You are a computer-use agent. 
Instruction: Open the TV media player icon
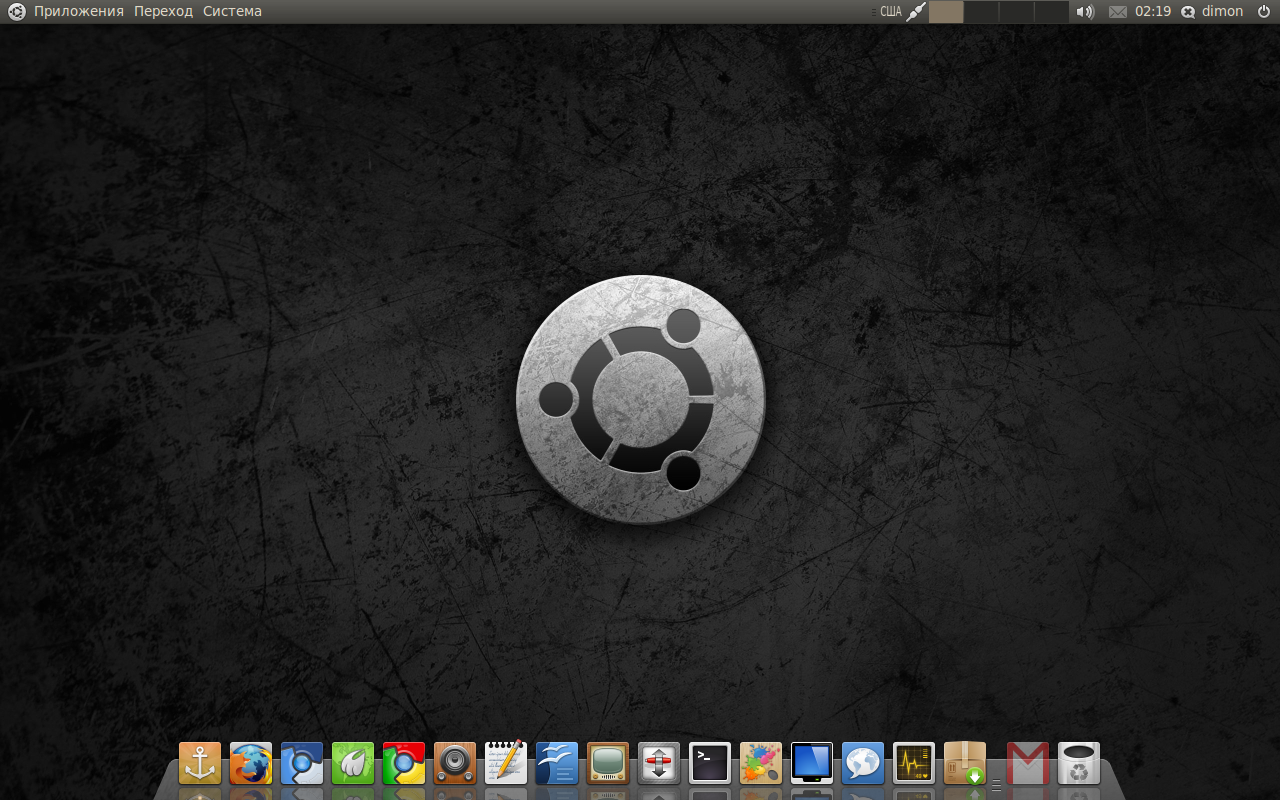[608, 763]
